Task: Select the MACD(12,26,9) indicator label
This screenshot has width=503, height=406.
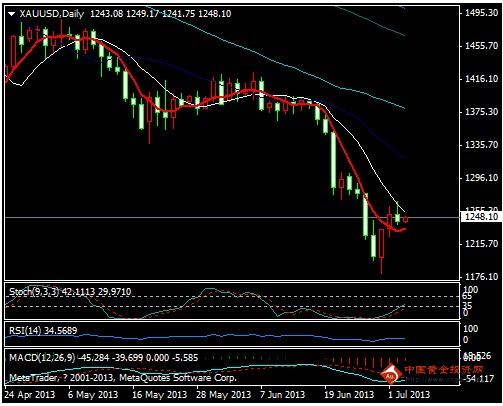Action: coord(42,358)
